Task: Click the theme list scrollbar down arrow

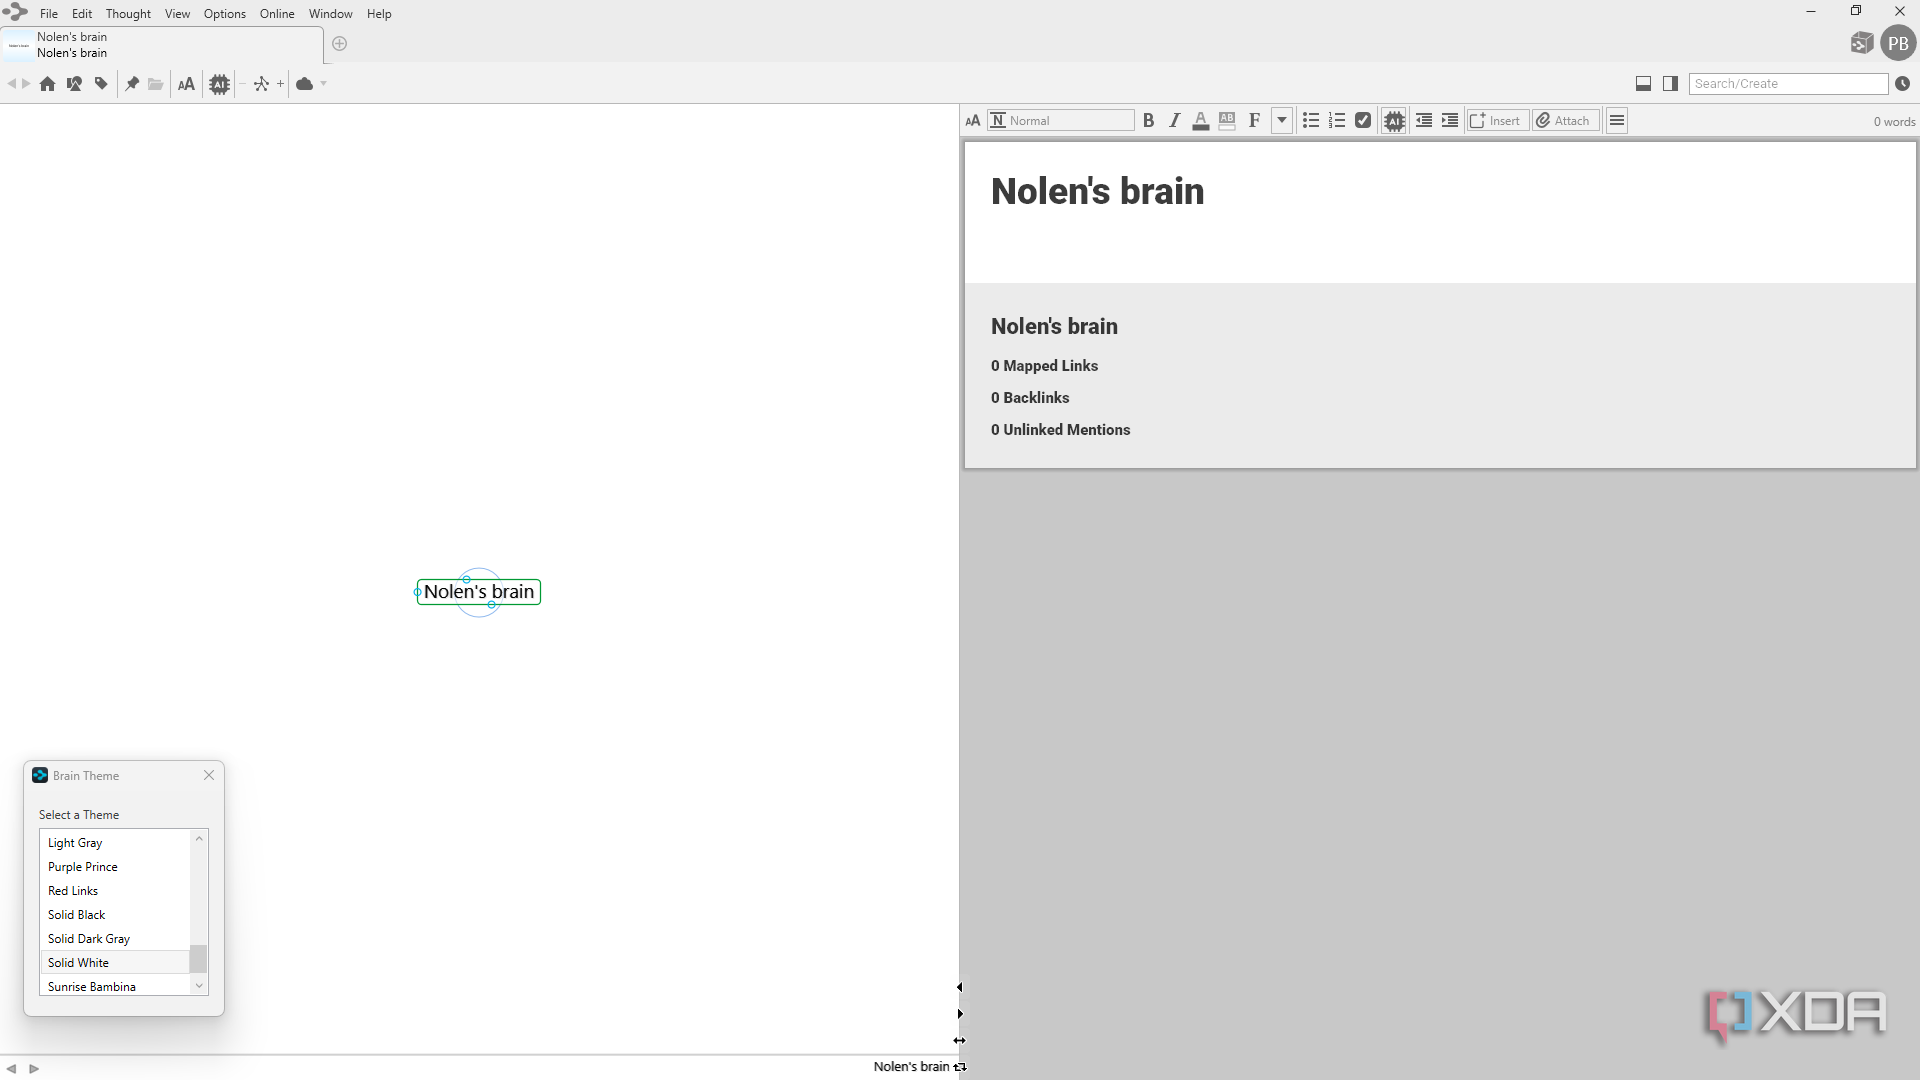Action: tap(199, 986)
